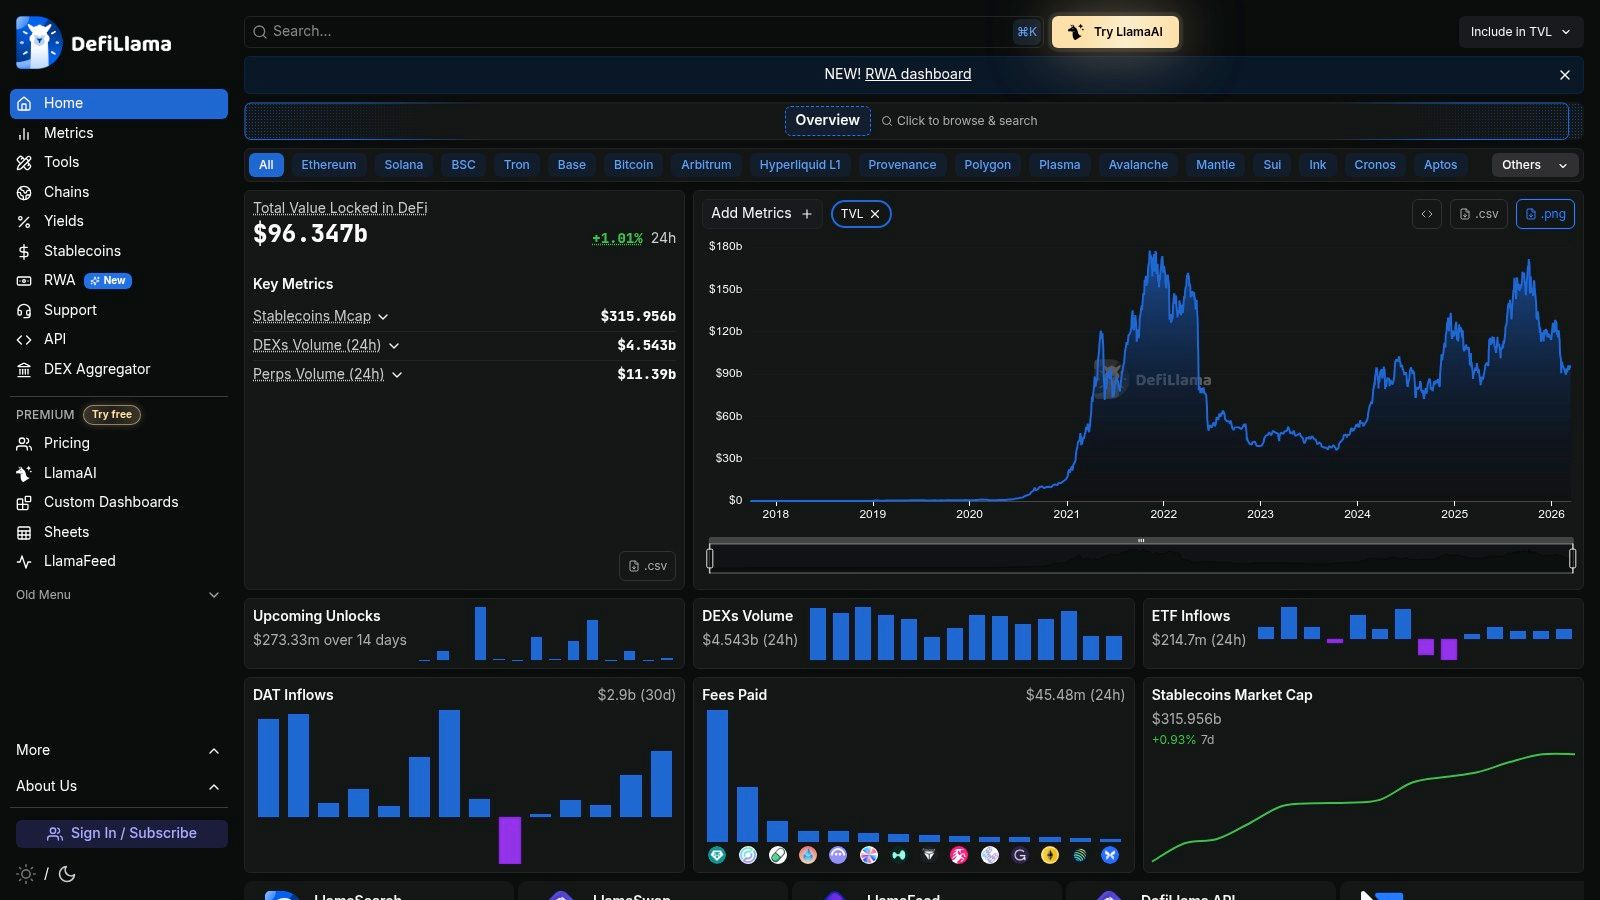Click Add Metrics button
Image resolution: width=1600 pixels, height=900 pixels.
(762, 213)
